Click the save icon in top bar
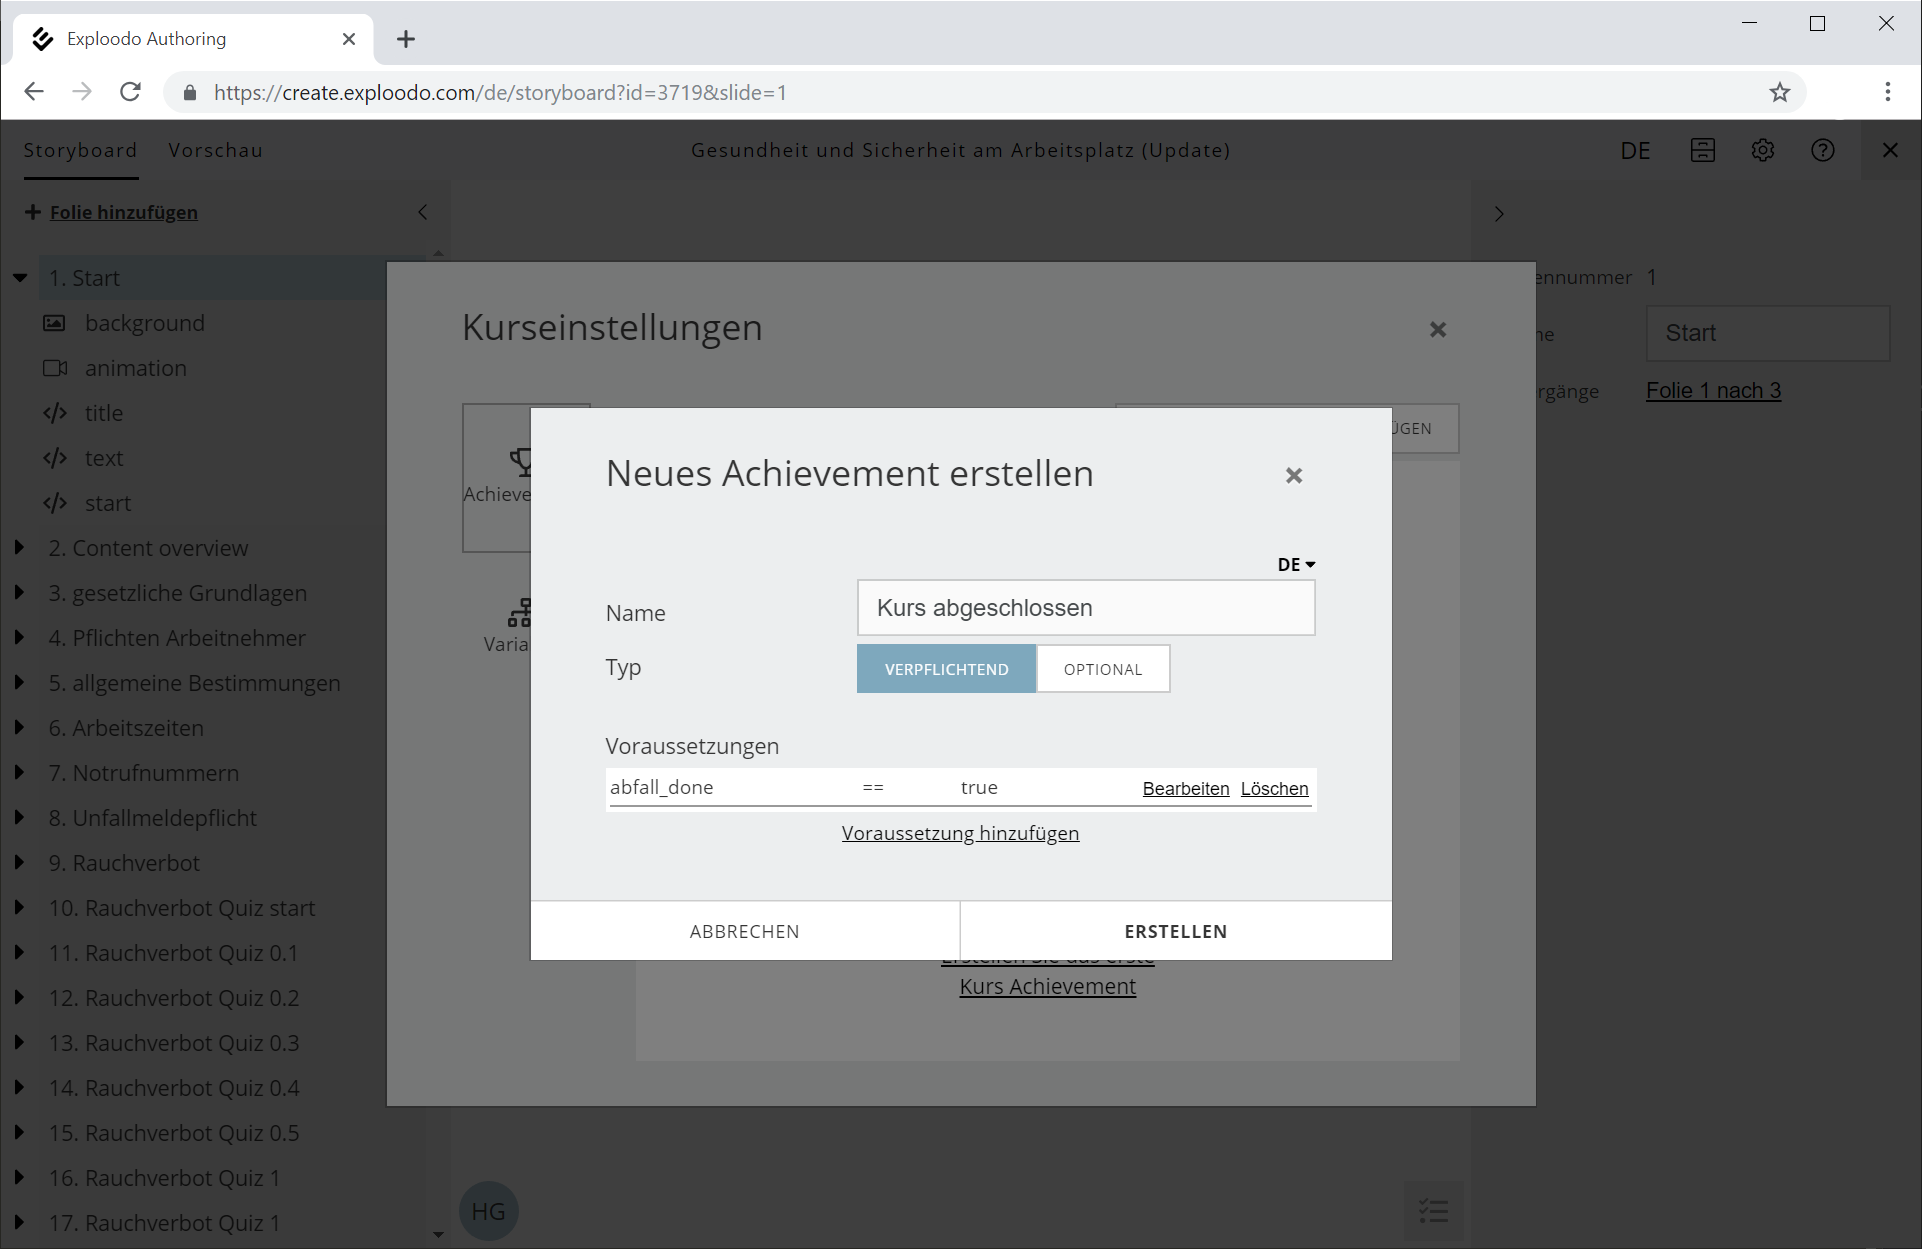The height and width of the screenshot is (1249, 1922). point(1702,150)
